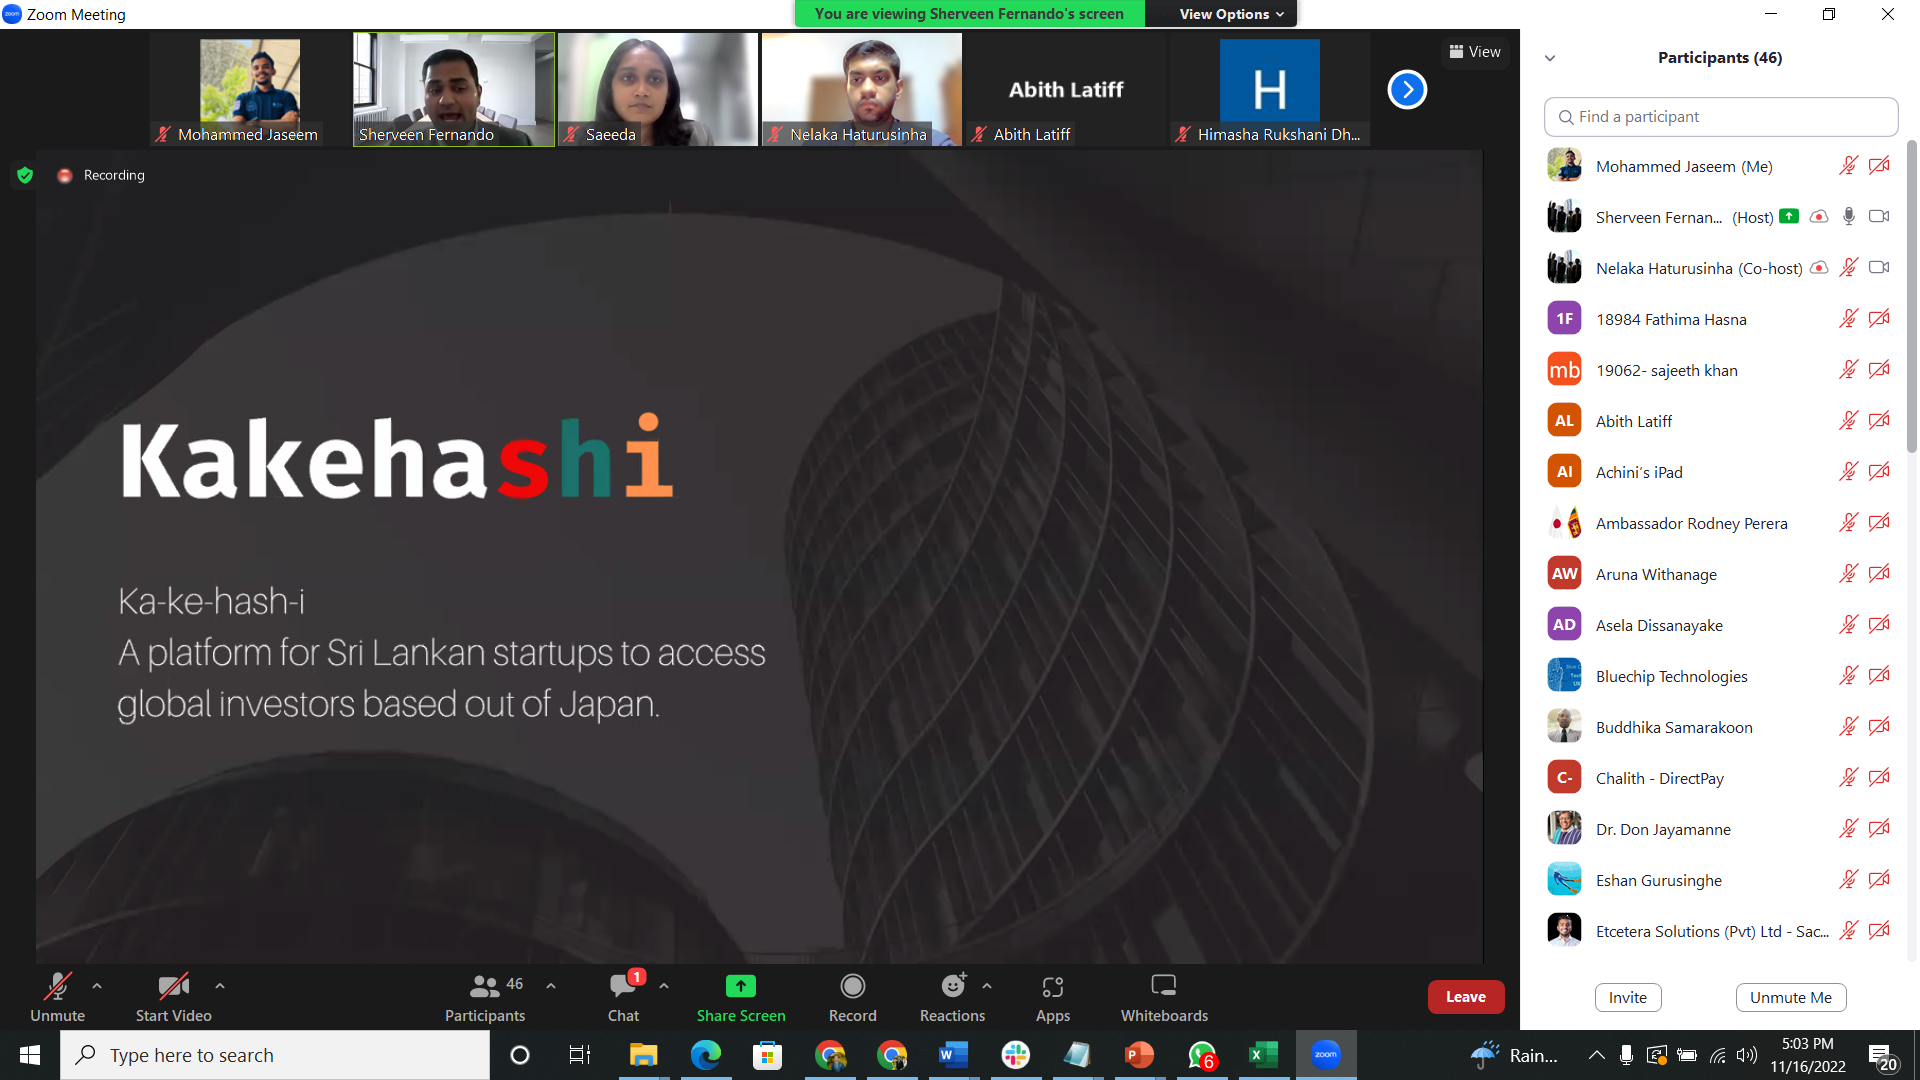Viewport: 1920px width, 1080px height.
Task: Select Chalith - DirectPay participant row
Action: pos(1720,778)
